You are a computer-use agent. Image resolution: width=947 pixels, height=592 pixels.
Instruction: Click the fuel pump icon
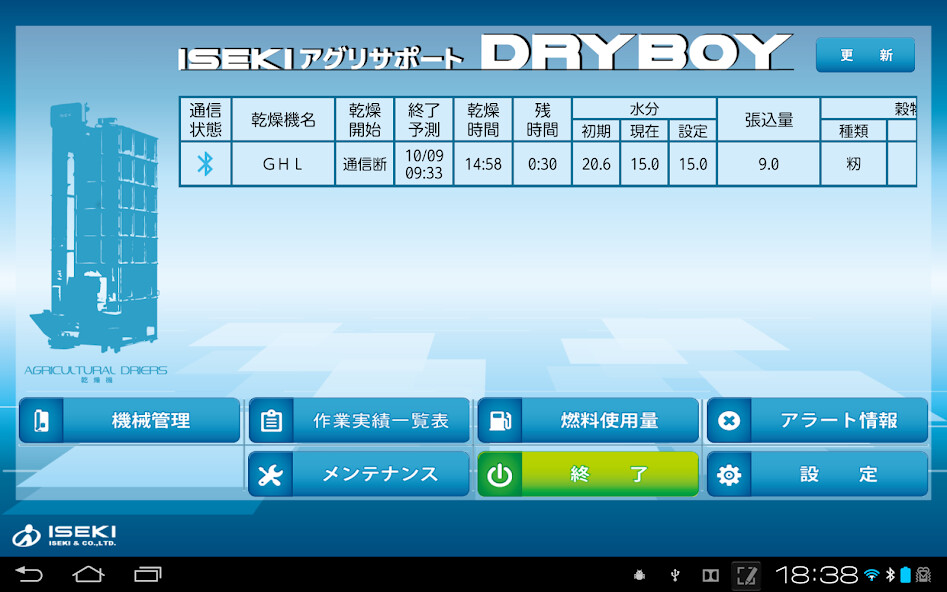[500, 420]
